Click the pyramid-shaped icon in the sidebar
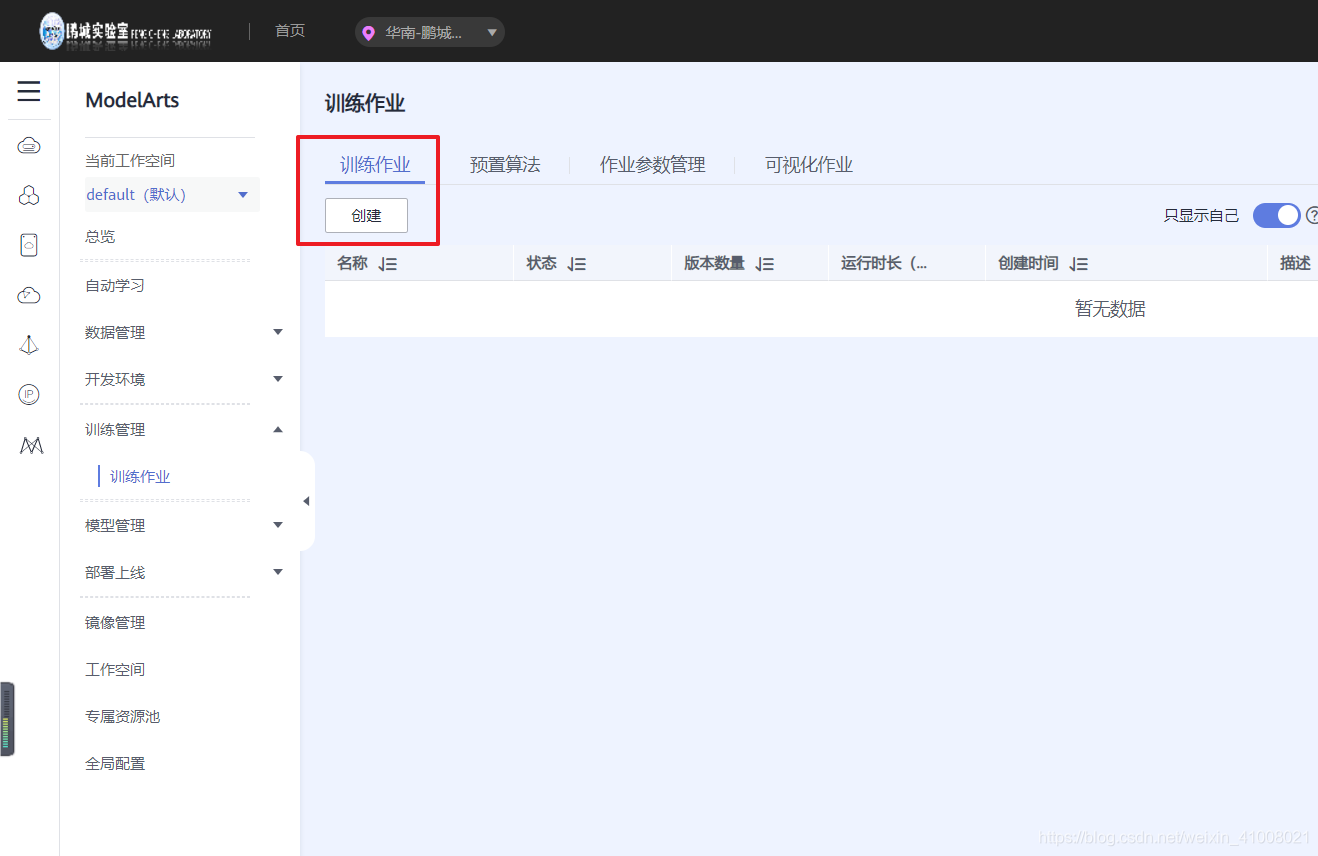 coord(29,345)
